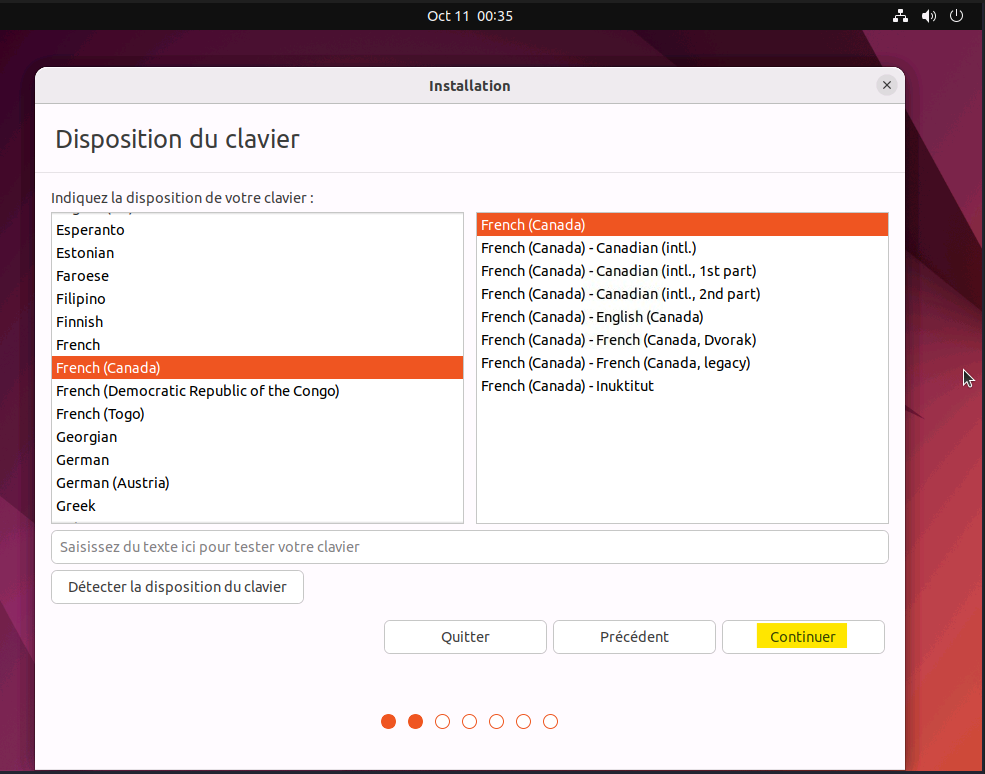This screenshot has width=985, height=774.
Task: Select Finnish in the language list
Action: [79, 322]
